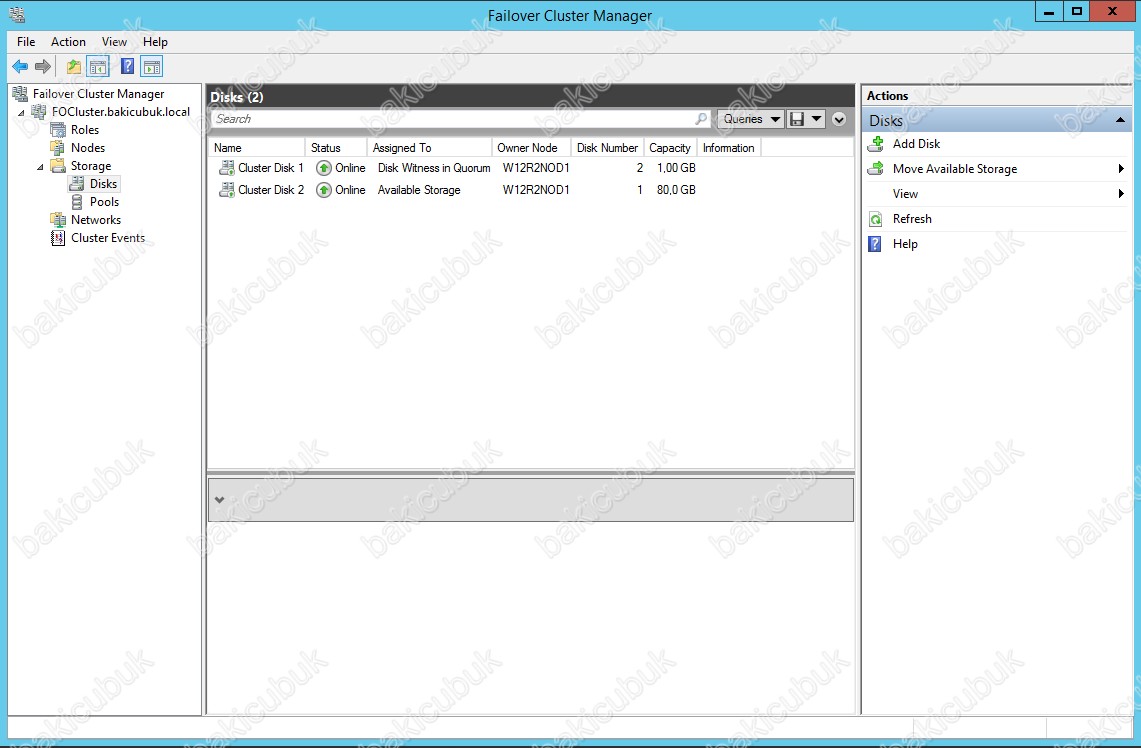Open the save query dropdown arrow
Viewport: 1141px width, 748px height.
click(816, 119)
